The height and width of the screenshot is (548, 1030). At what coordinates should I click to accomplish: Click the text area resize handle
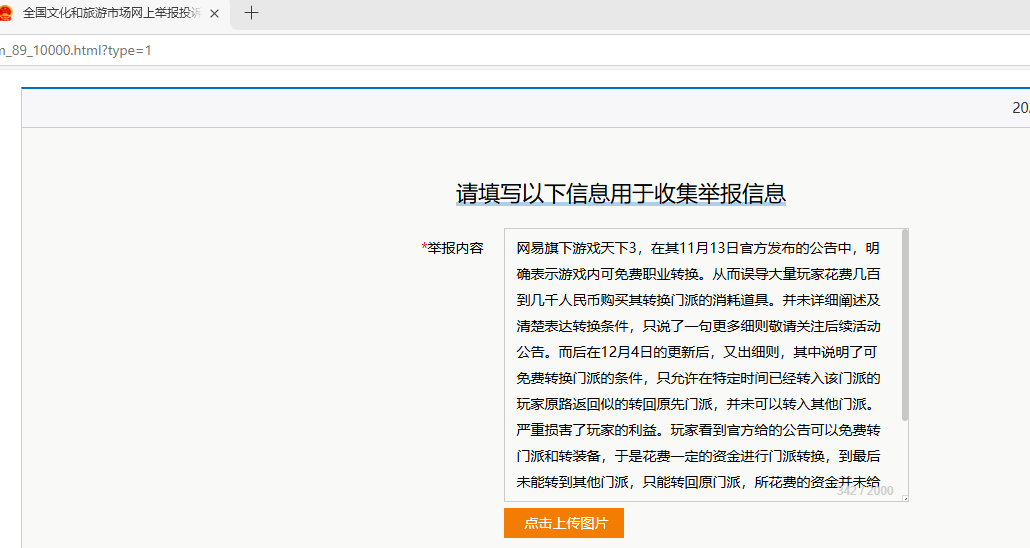click(x=905, y=498)
